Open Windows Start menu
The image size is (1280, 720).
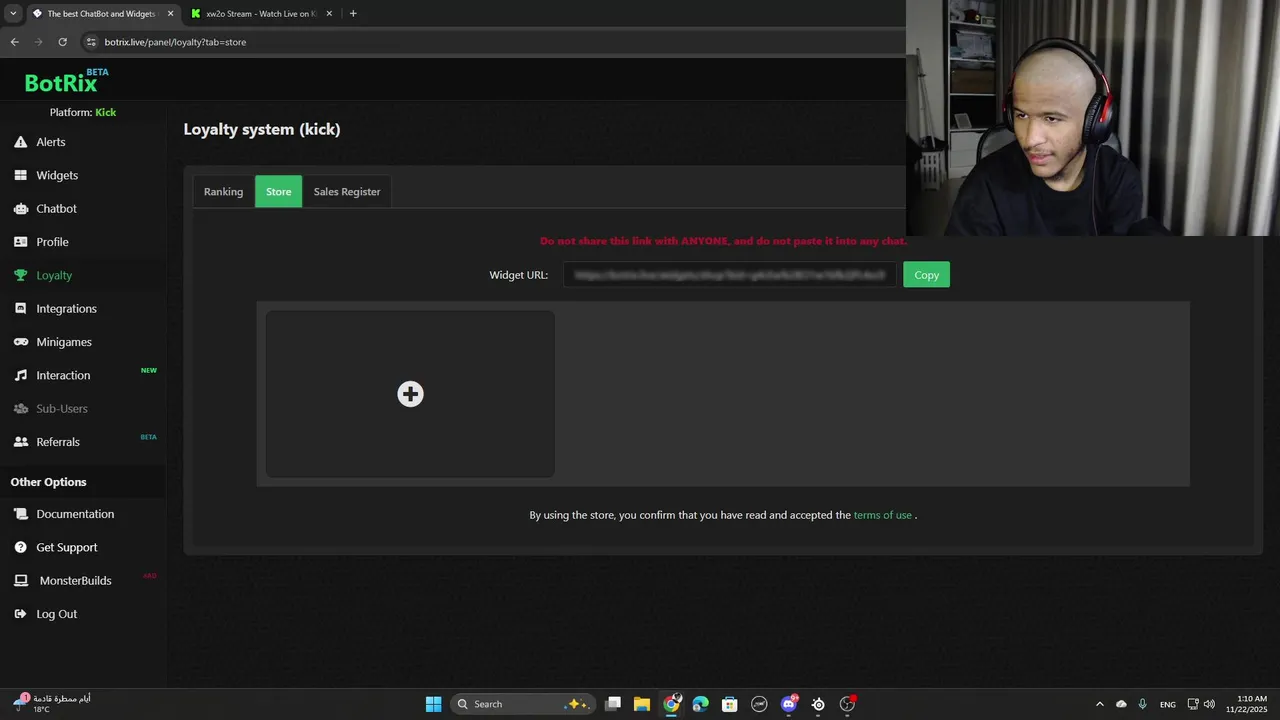point(433,704)
